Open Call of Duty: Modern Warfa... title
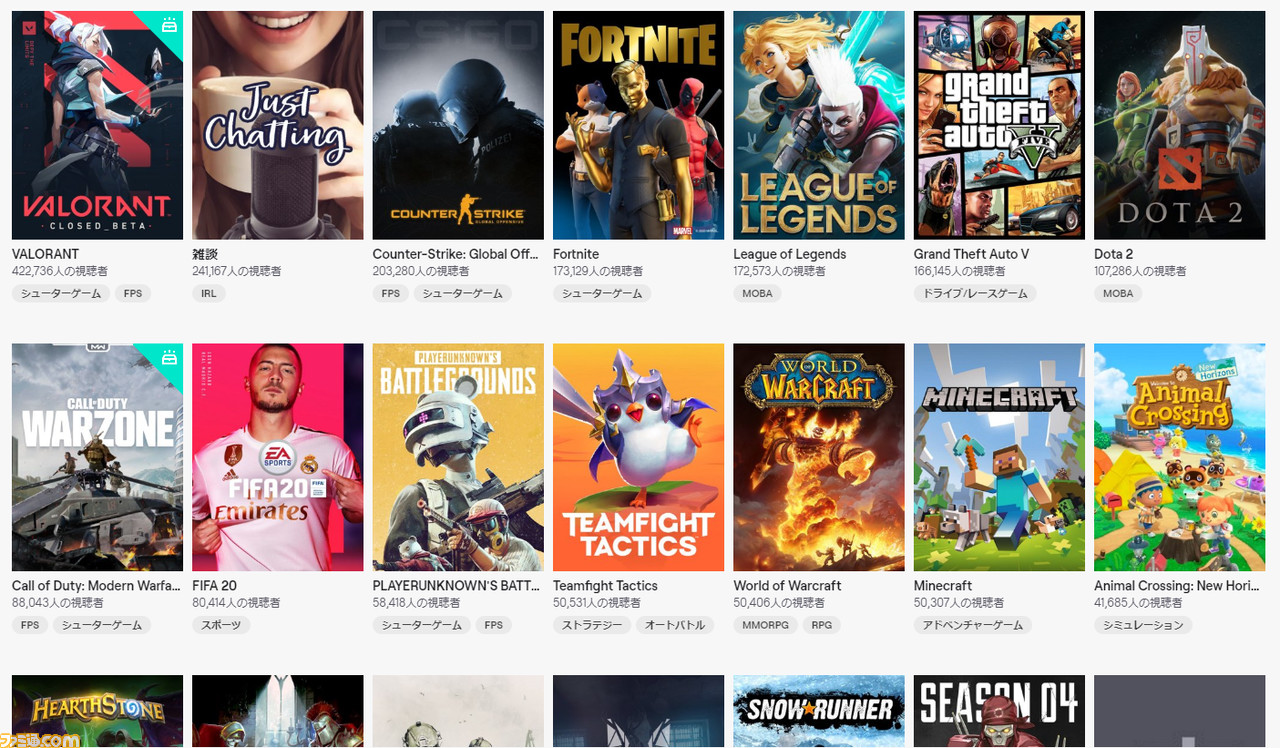The width and height of the screenshot is (1280, 748). 96,586
